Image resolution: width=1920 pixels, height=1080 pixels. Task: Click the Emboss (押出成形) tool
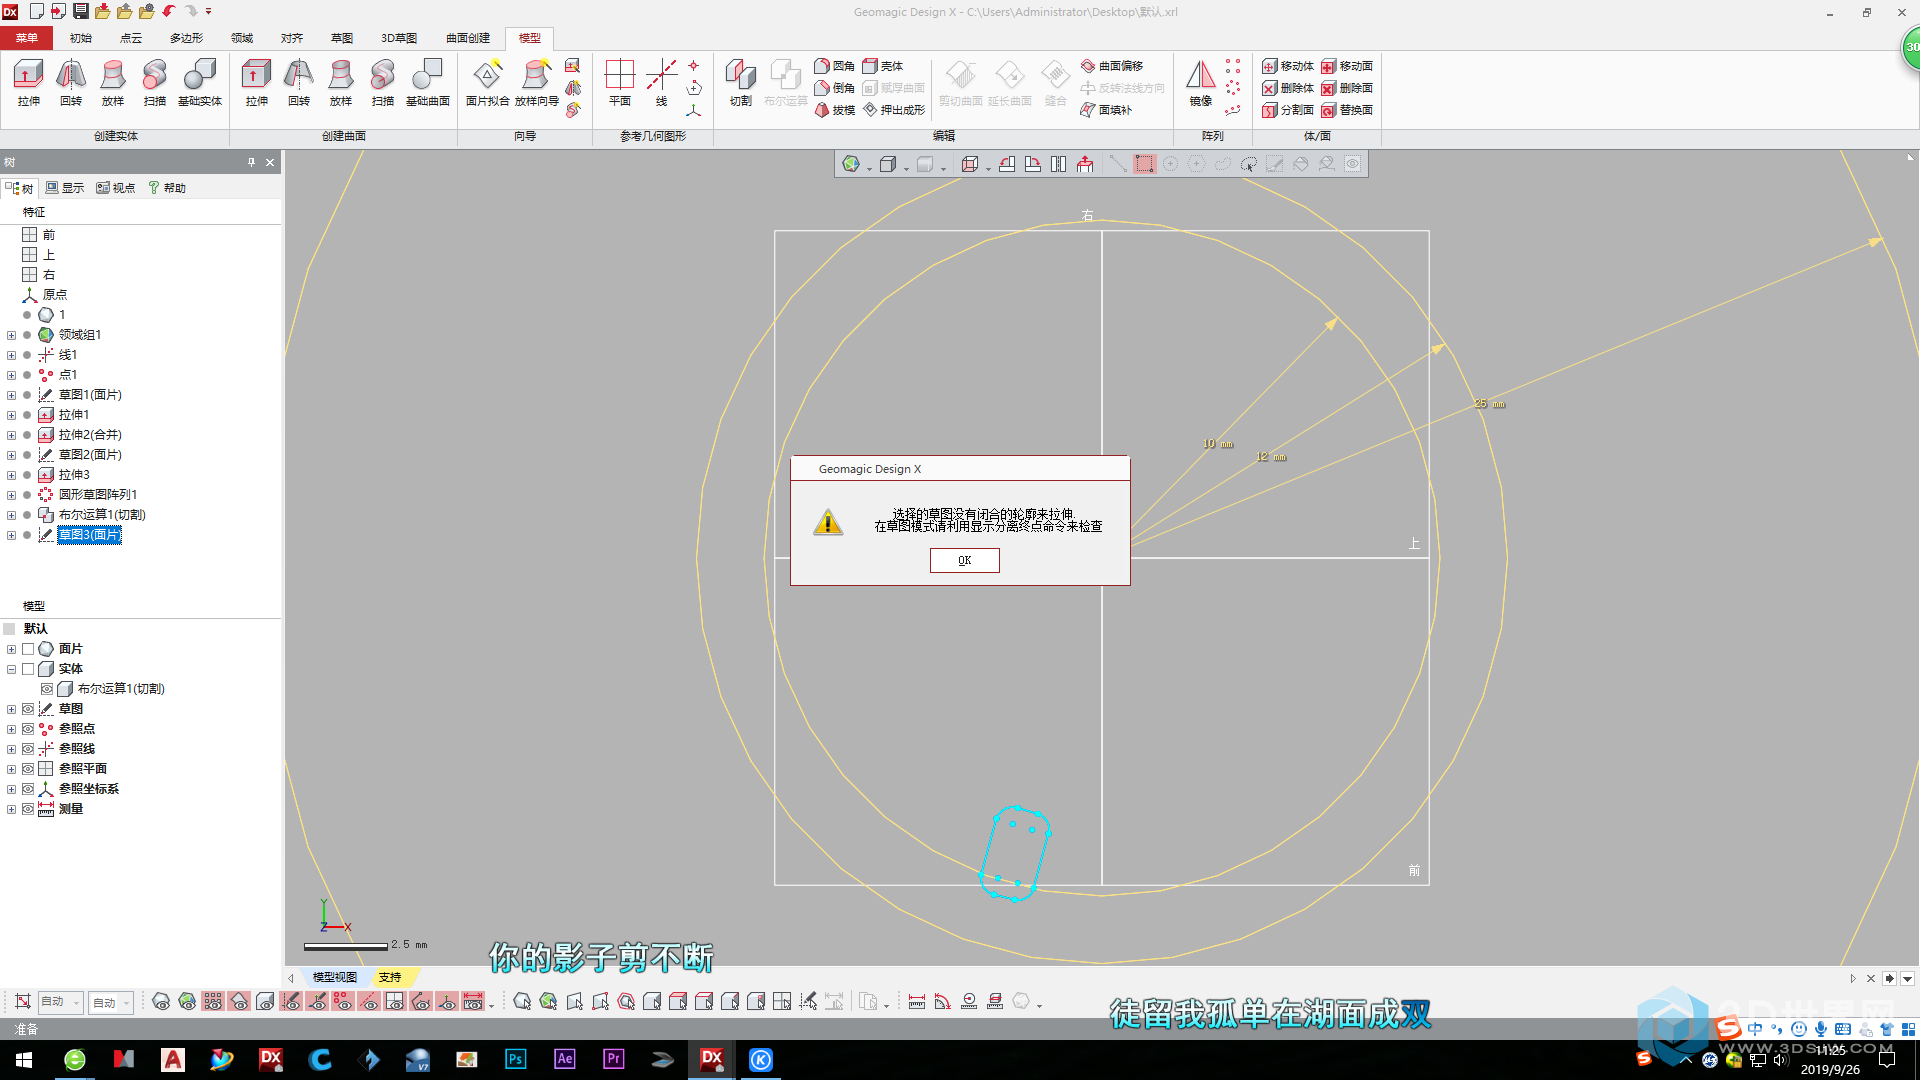point(894,110)
